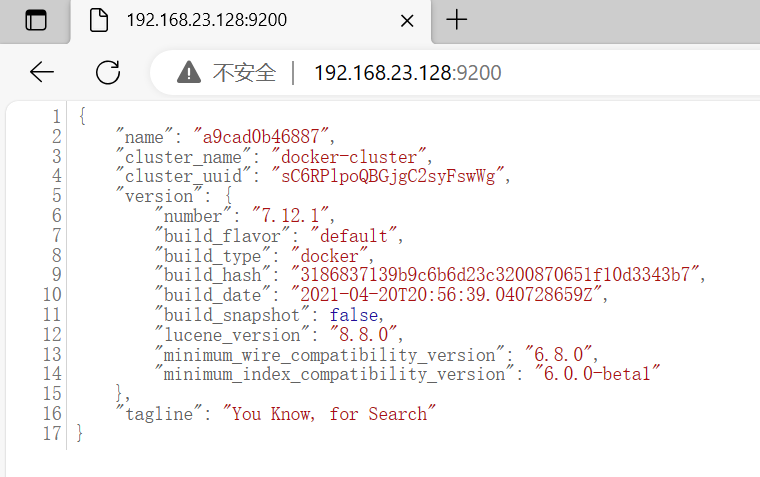Close the 192.168.23.128:9200 tab
The image size is (760, 477).
click(x=407, y=21)
